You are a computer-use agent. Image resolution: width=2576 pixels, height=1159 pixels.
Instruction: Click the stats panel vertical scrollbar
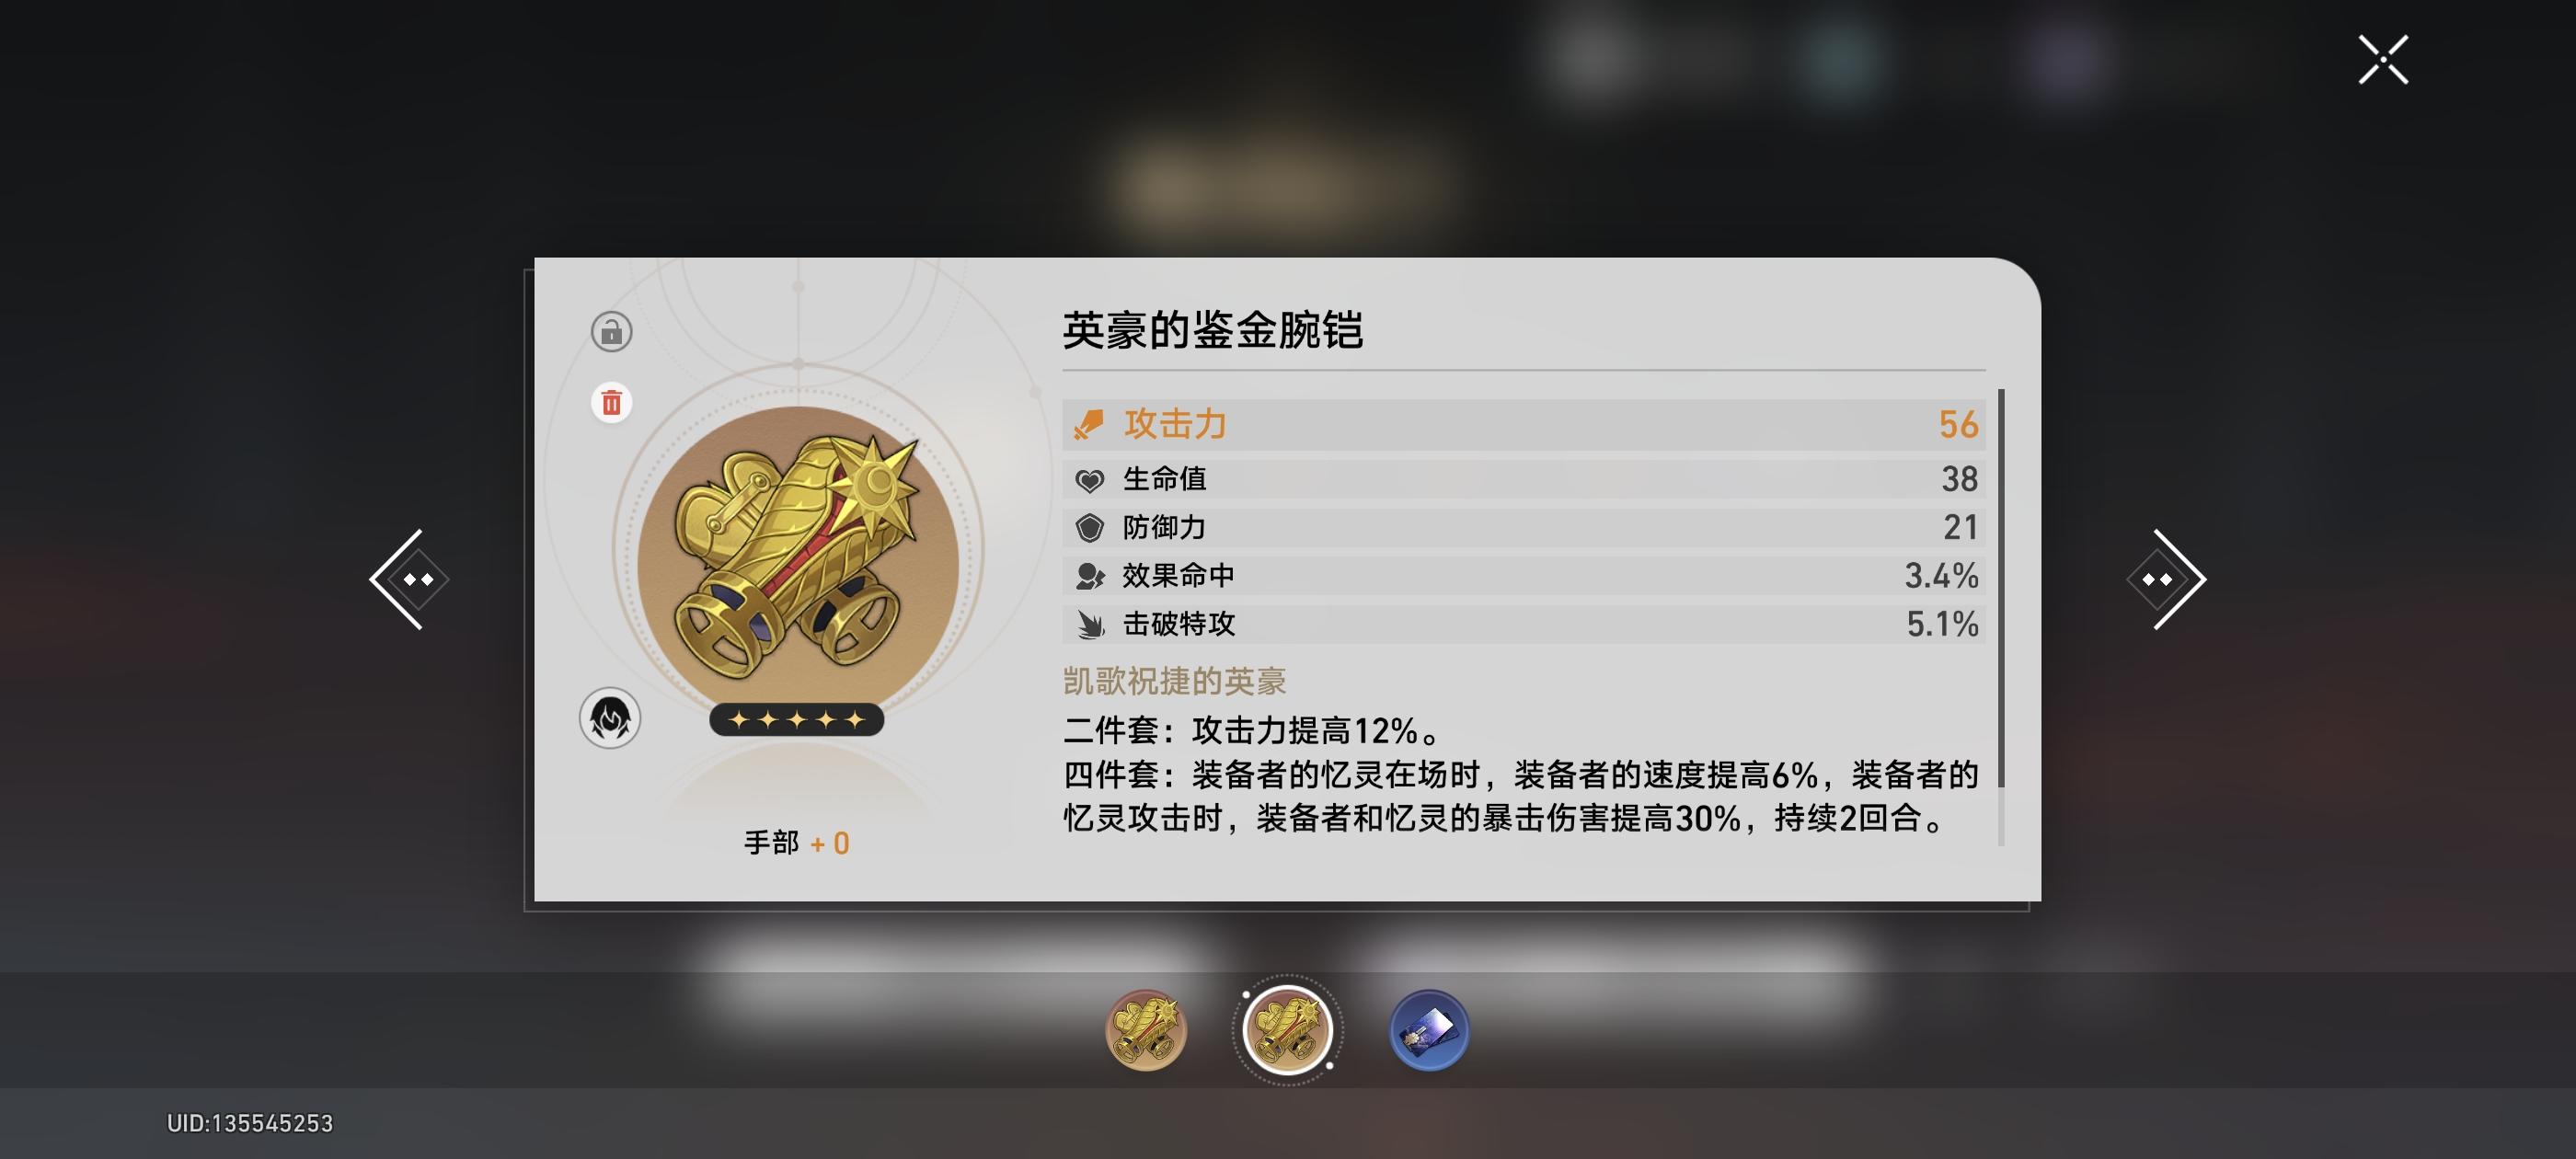2001,617
